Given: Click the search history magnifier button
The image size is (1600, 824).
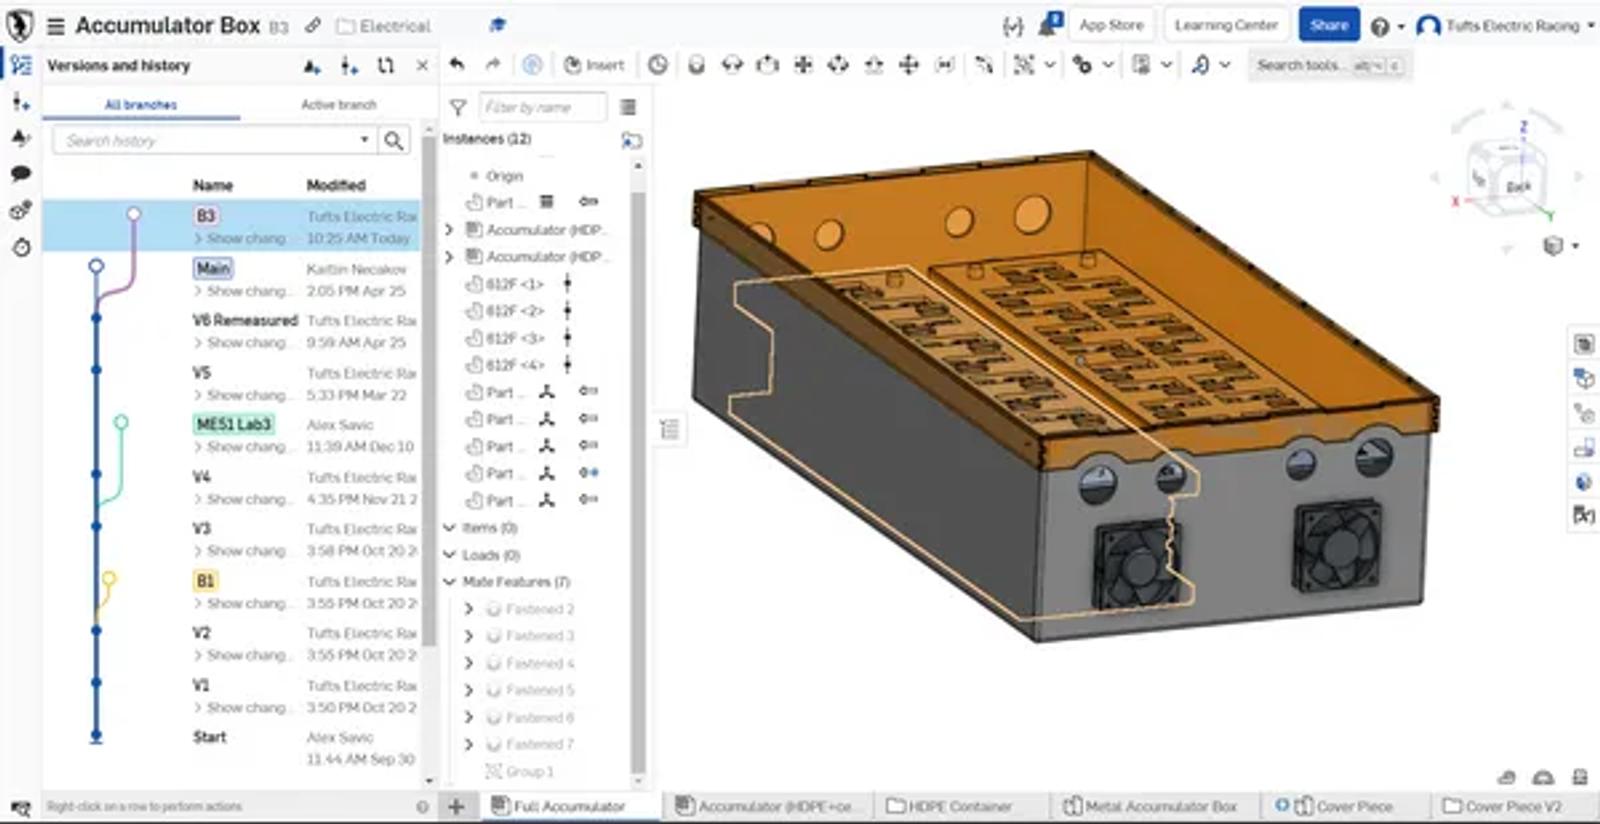Looking at the screenshot, I should [394, 141].
